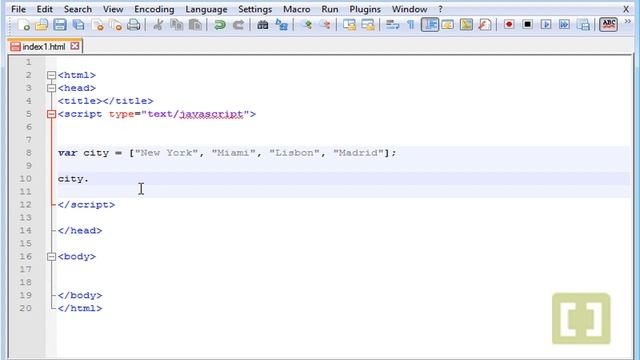Create a new file with New icon
Viewport: 640px width, 360px height.
[24, 25]
